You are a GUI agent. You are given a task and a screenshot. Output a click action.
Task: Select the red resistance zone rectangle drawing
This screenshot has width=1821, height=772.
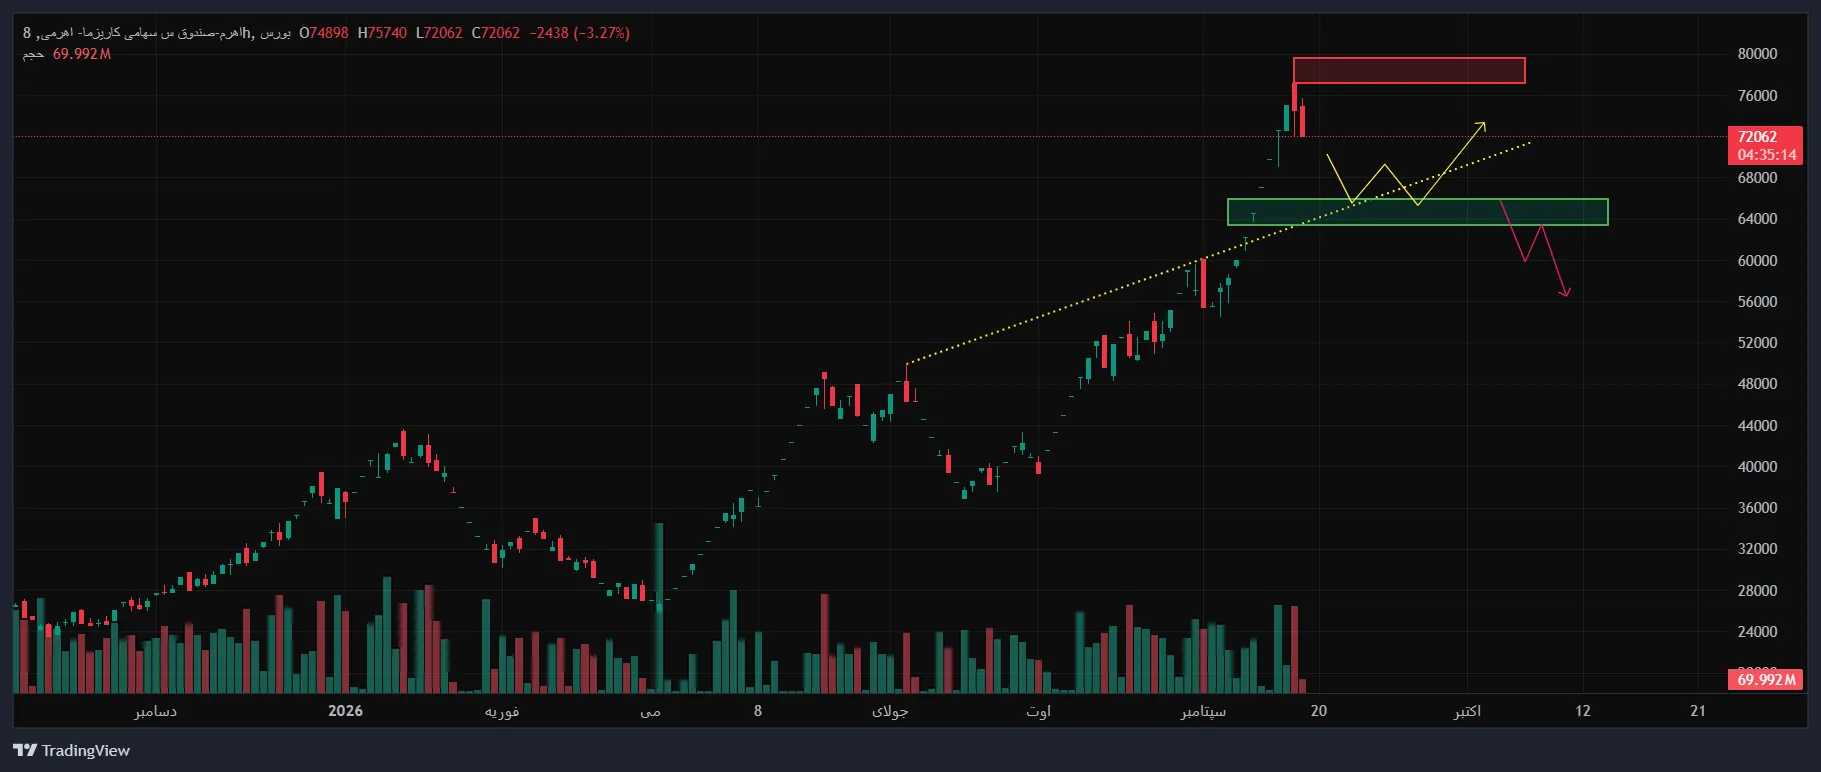pos(1409,70)
